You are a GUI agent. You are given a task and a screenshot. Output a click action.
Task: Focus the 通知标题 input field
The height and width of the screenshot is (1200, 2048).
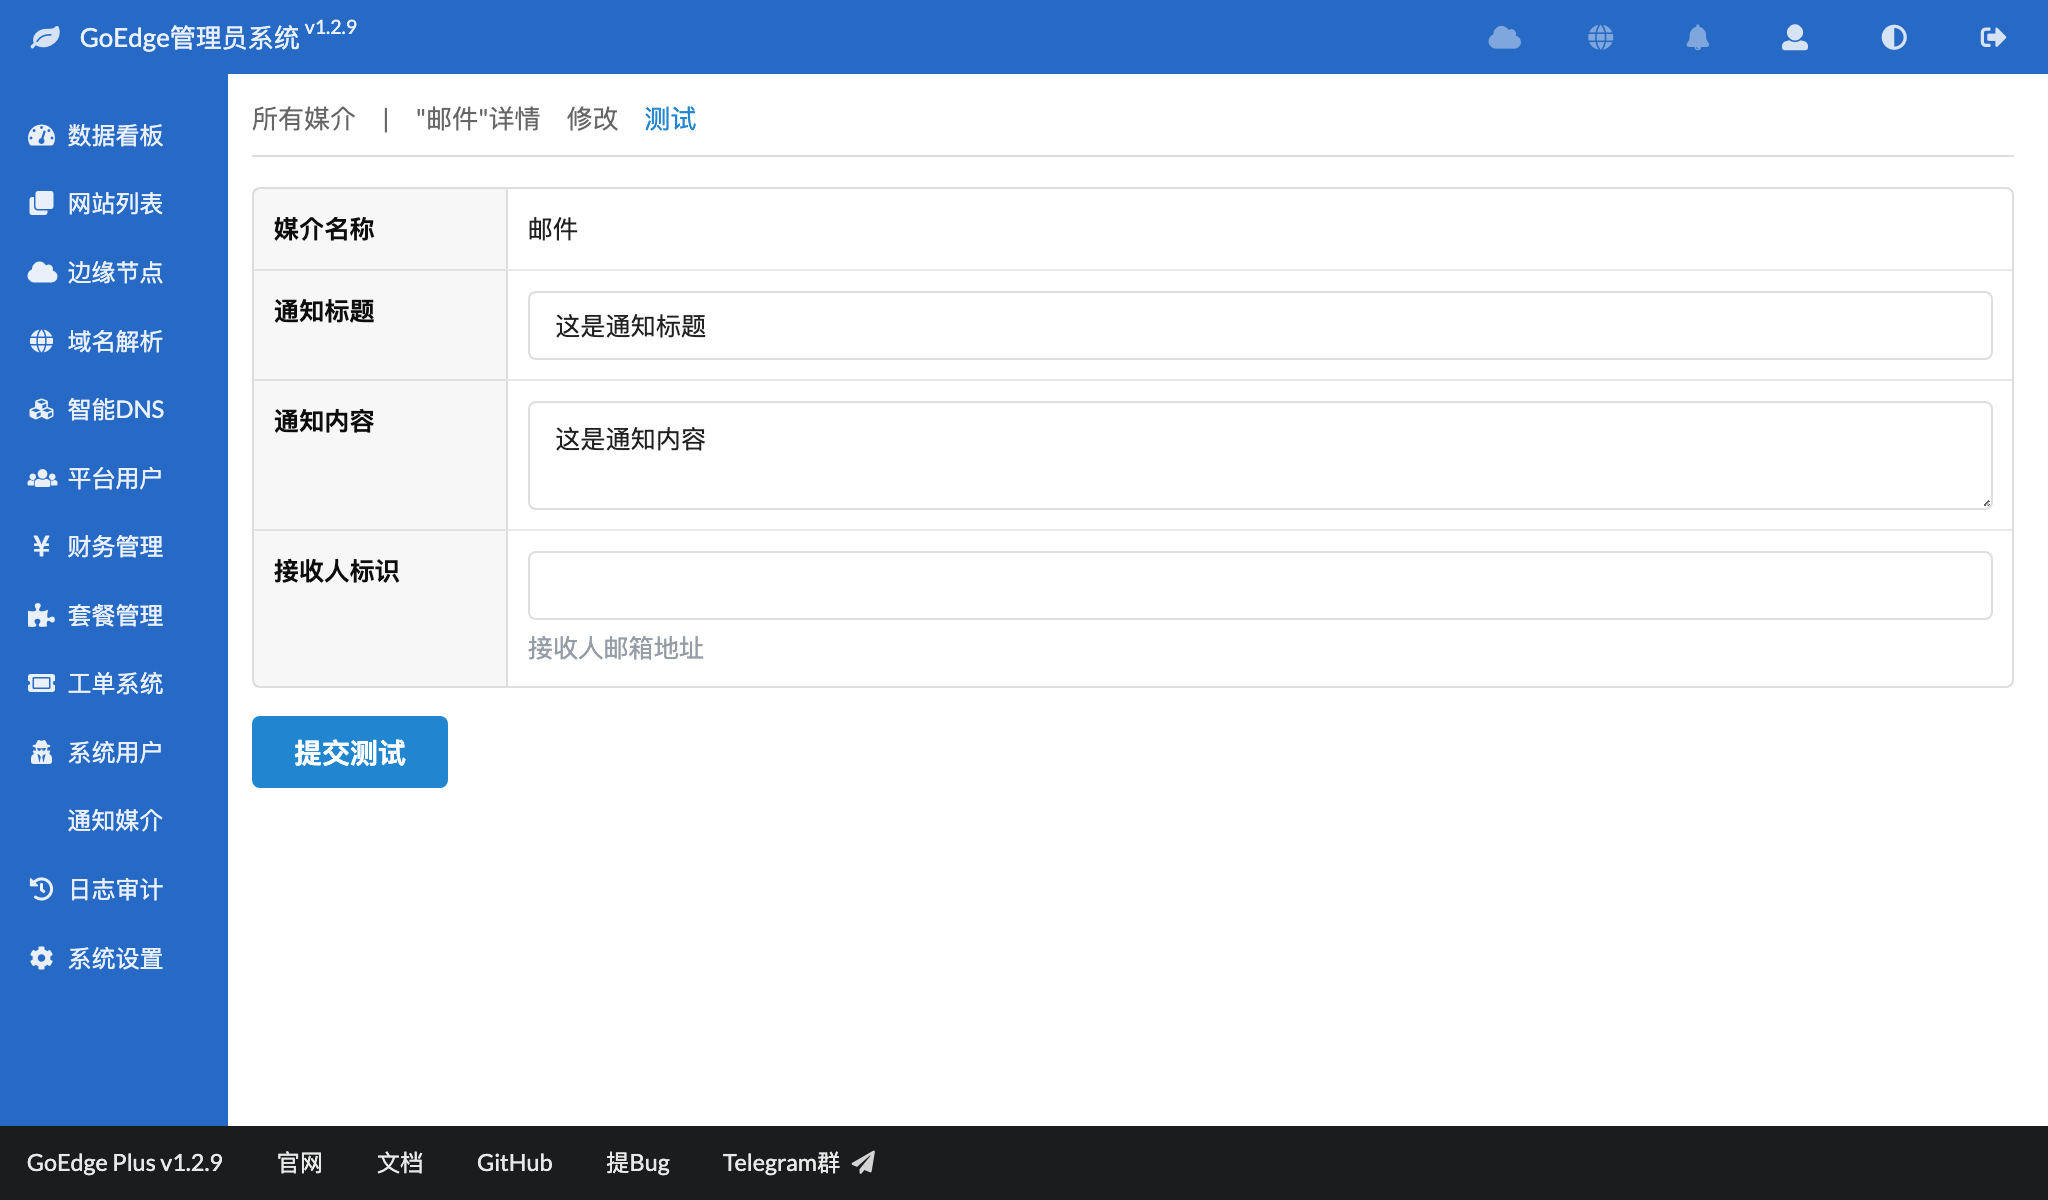(1260, 325)
